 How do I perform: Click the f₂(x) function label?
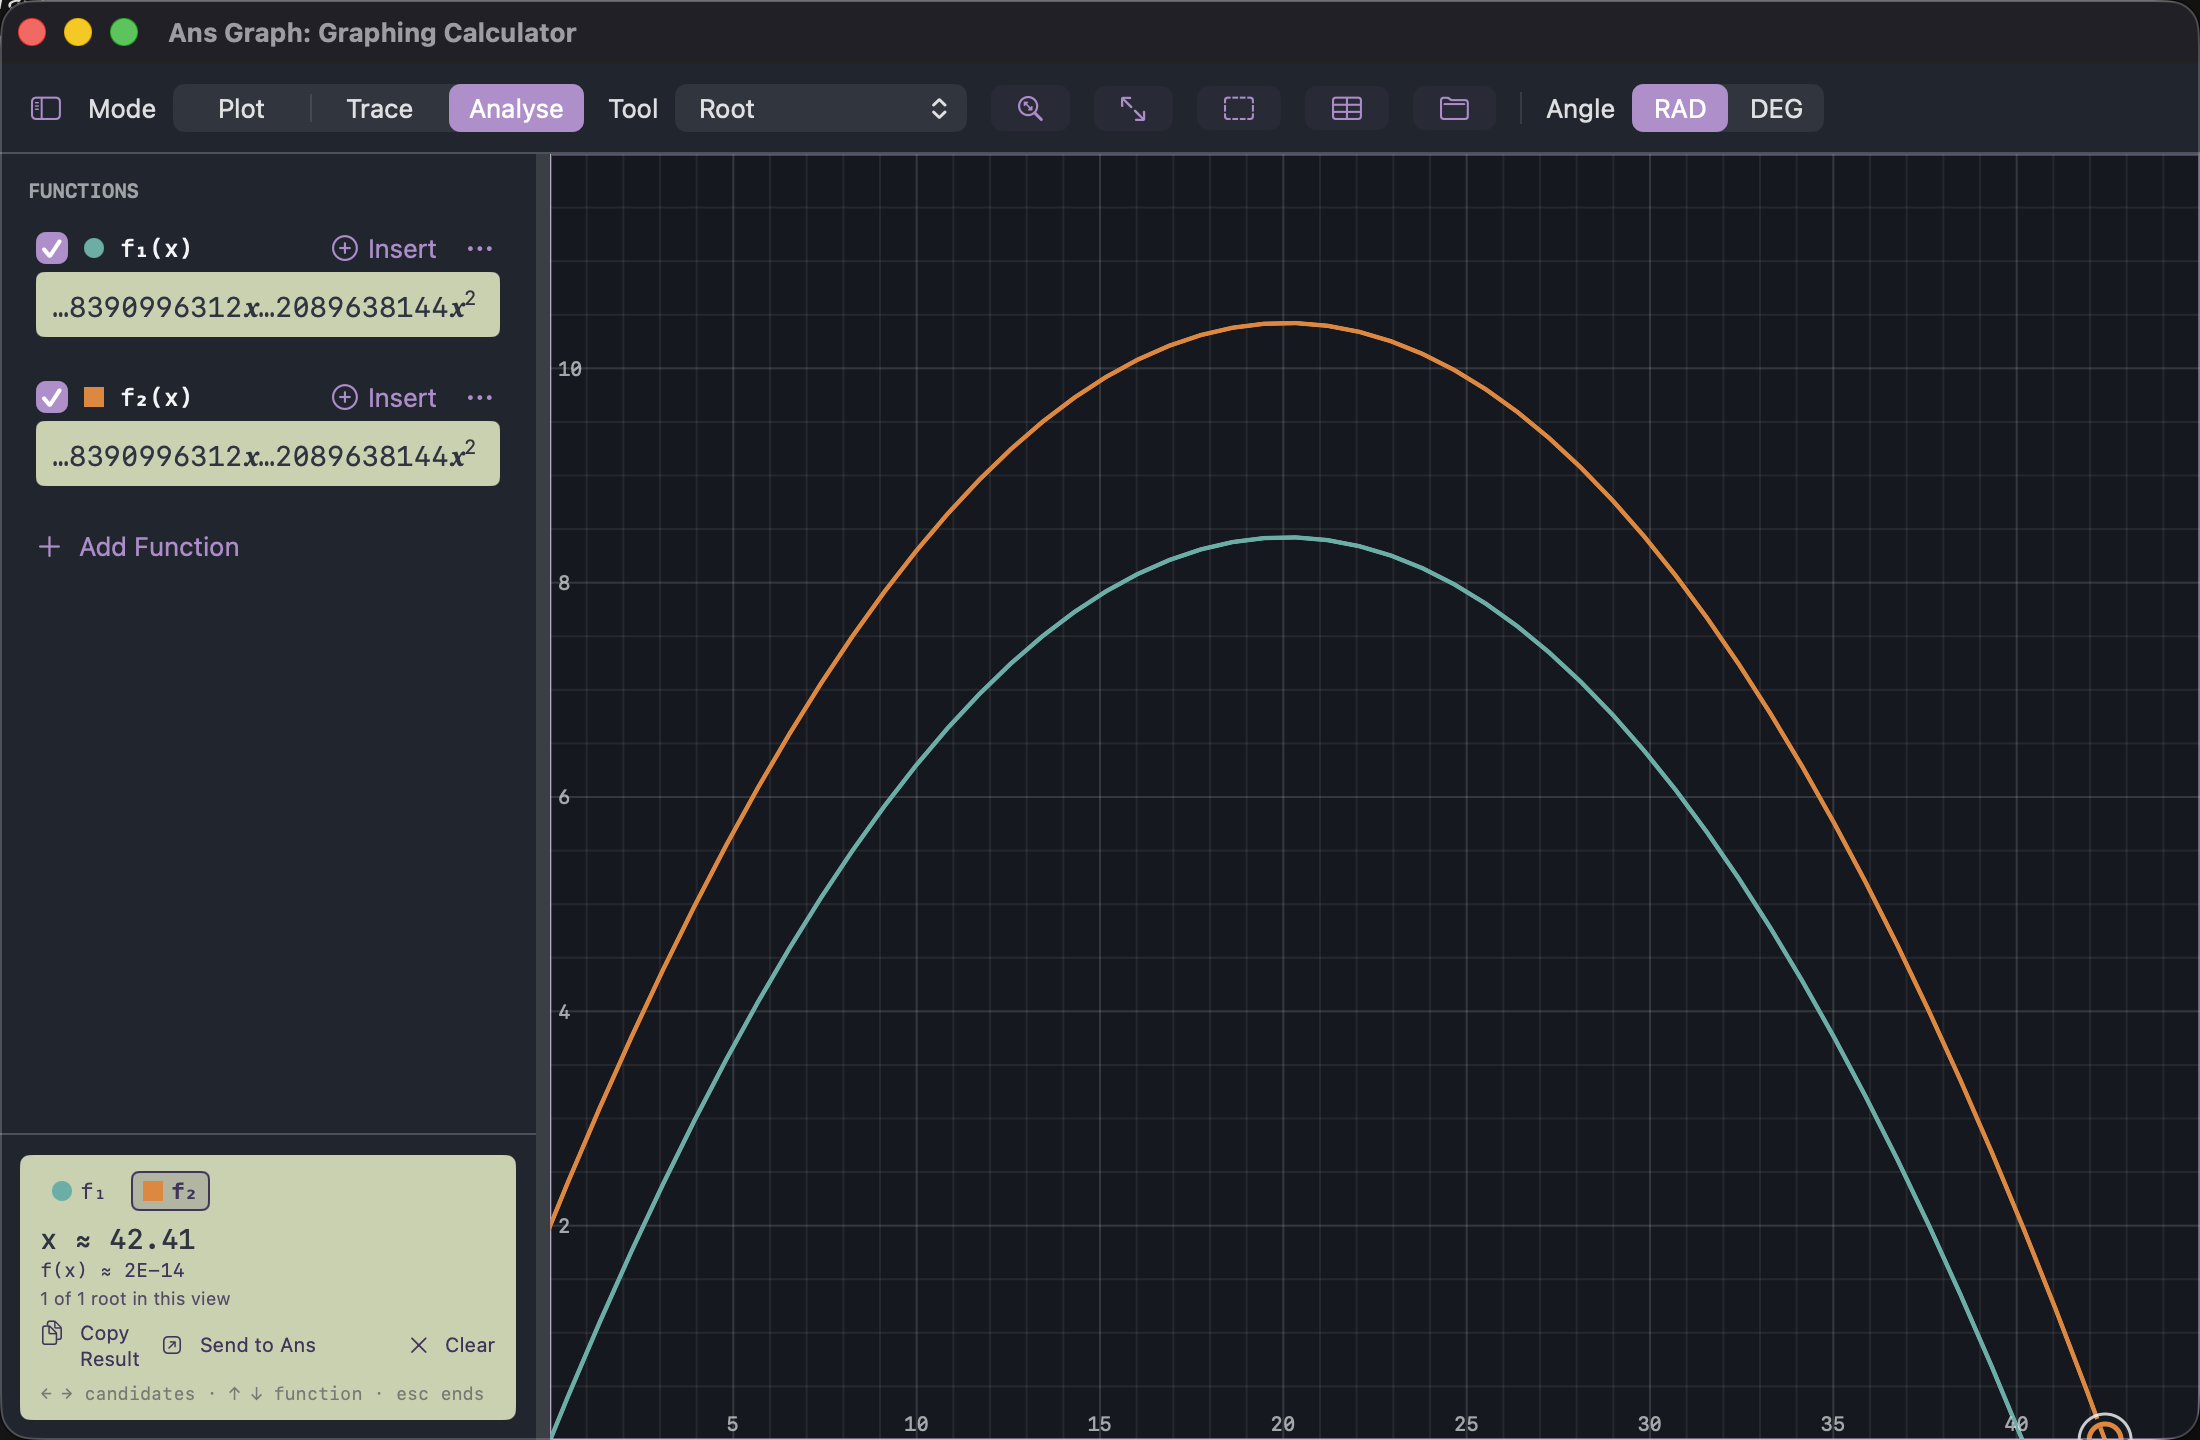coord(156,397)
